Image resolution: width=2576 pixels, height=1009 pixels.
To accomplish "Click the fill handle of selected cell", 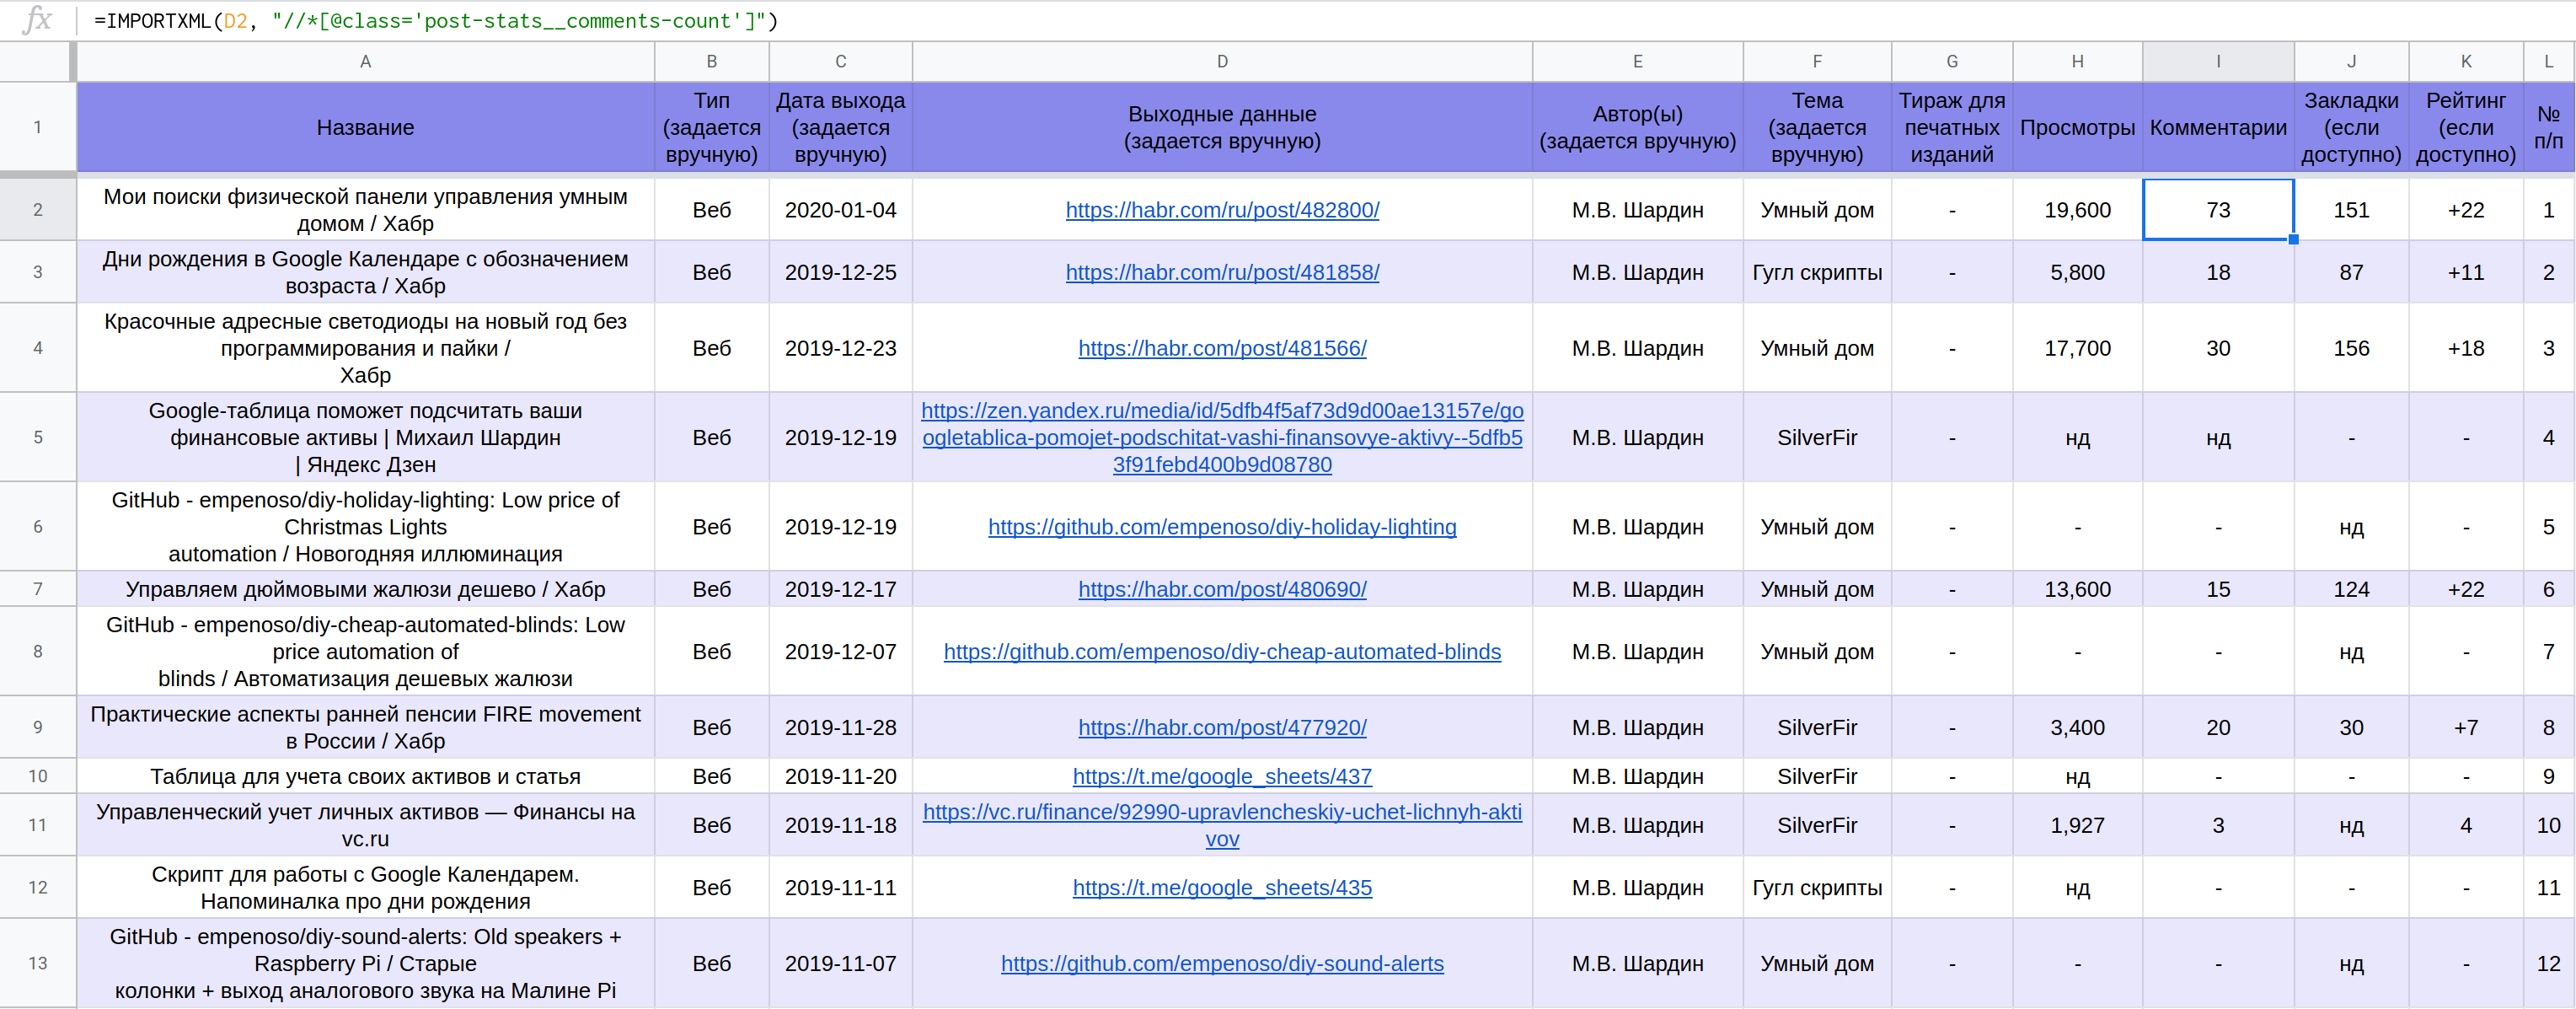I will 2292,240.
